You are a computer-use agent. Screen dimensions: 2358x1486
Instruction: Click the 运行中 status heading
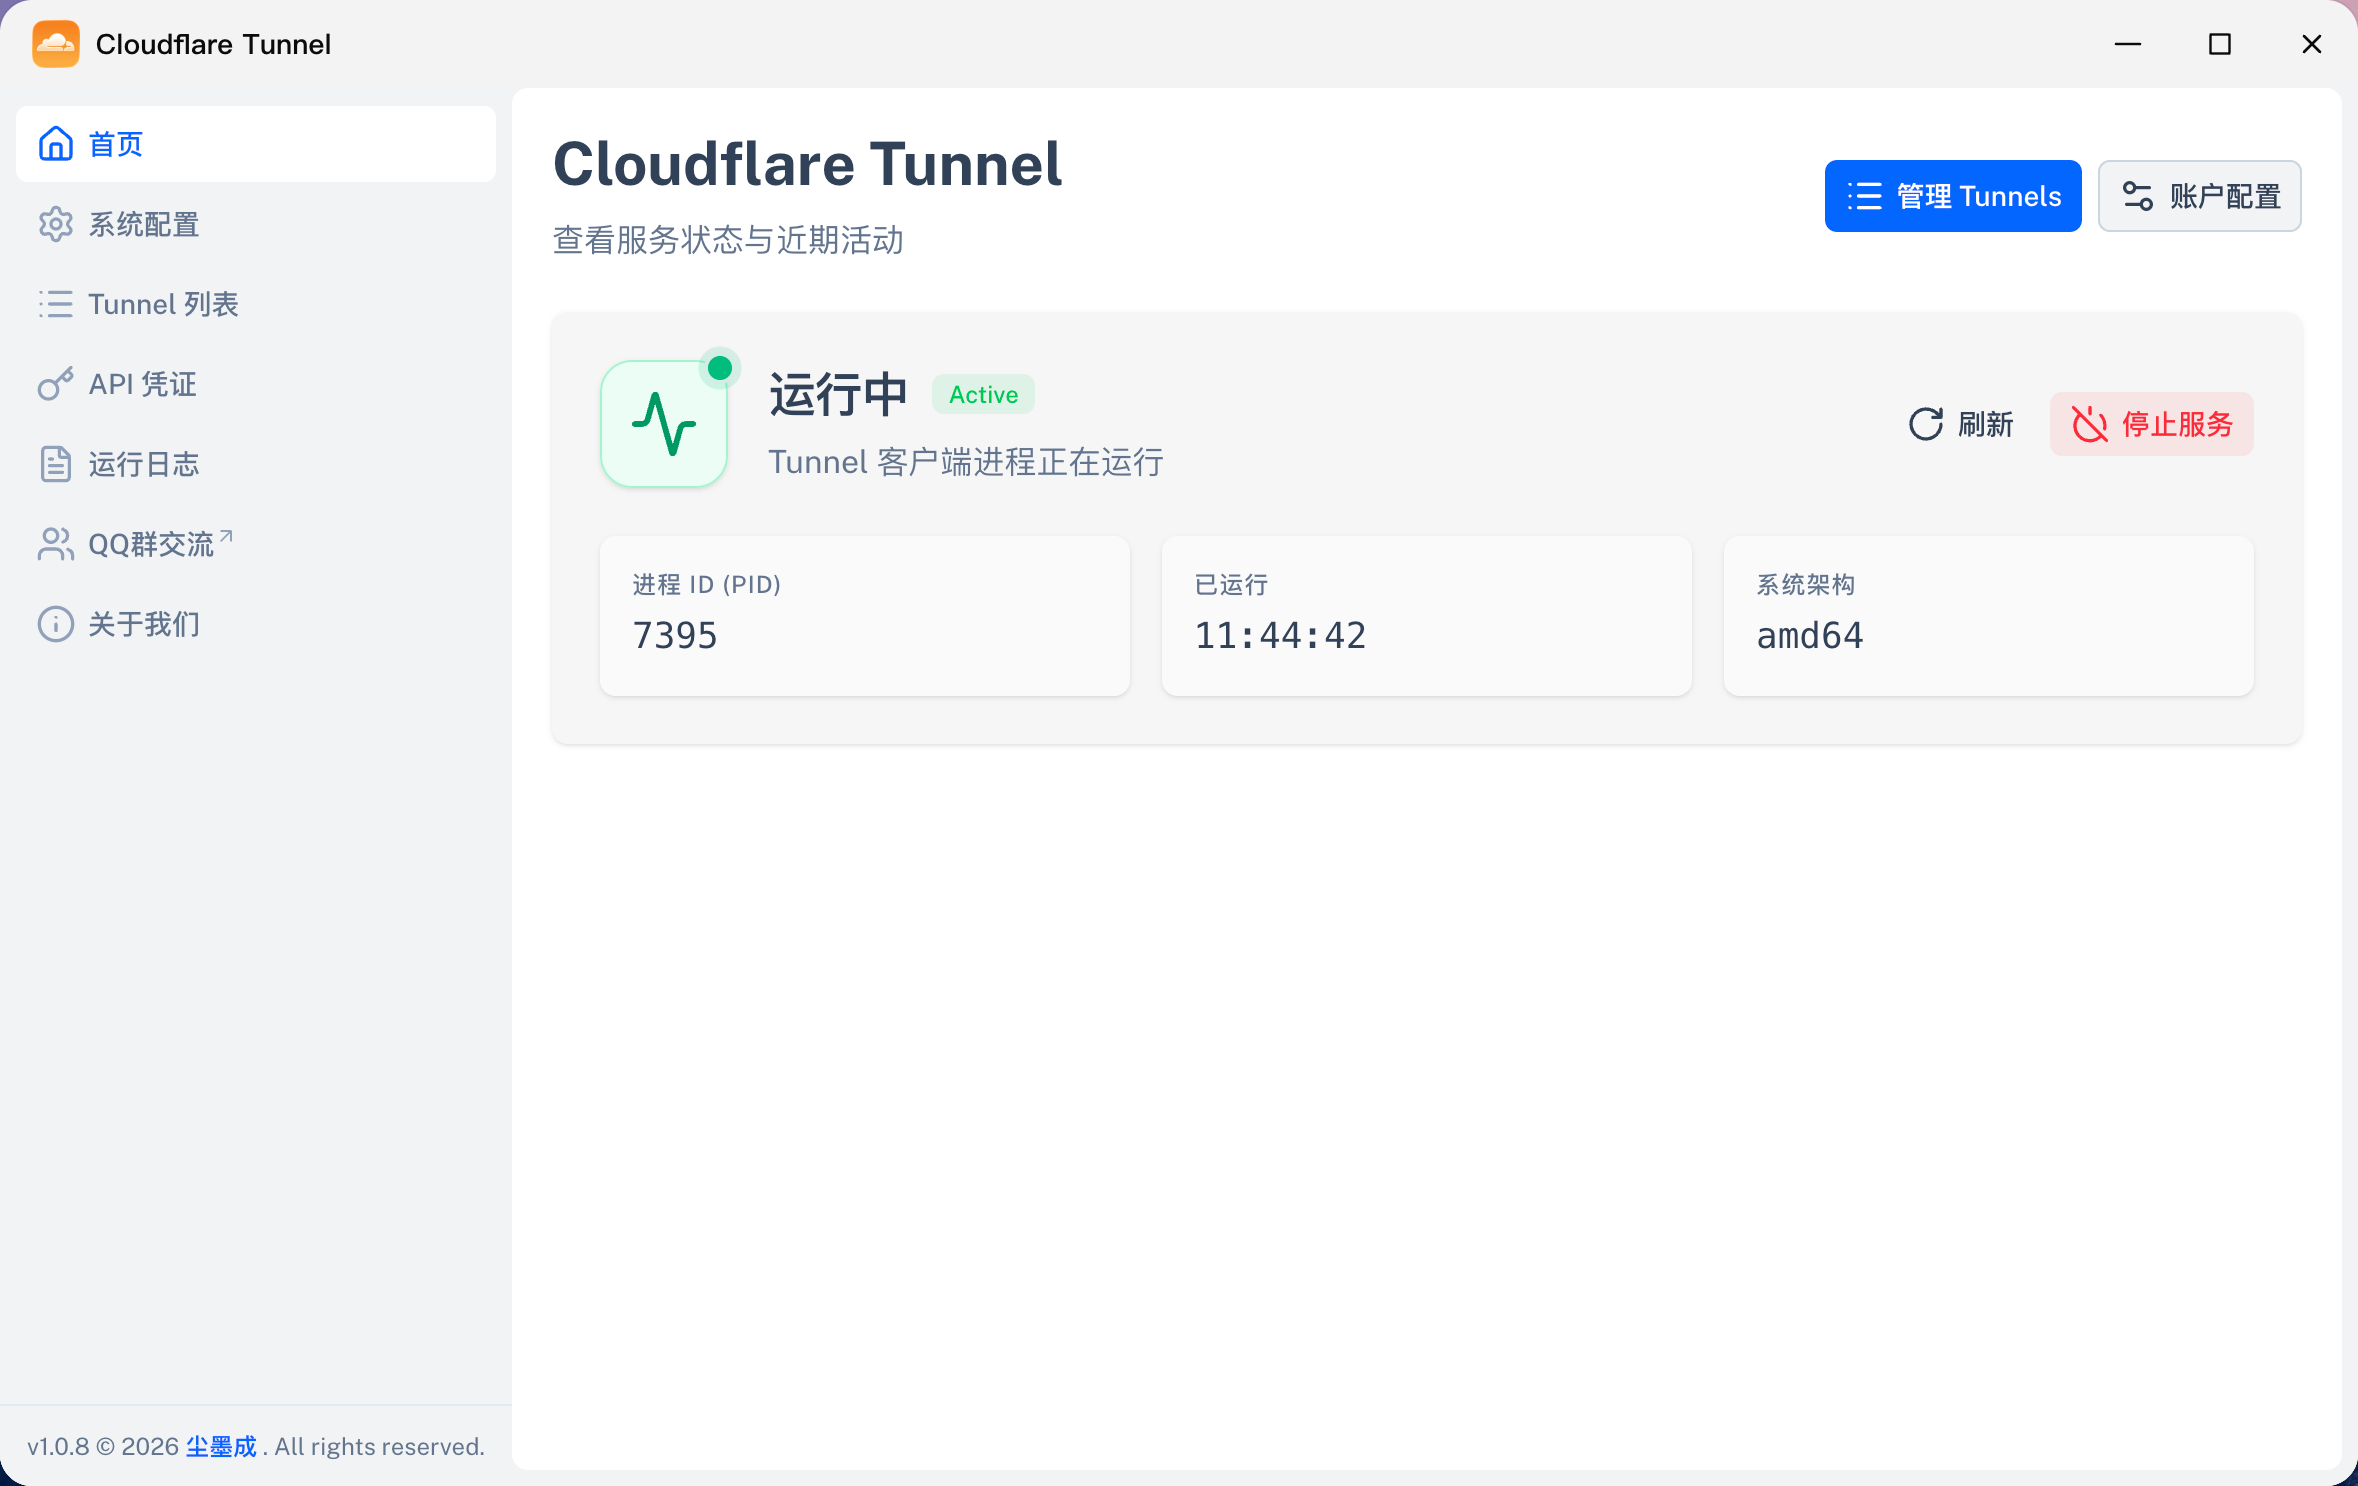pos(838,394)
